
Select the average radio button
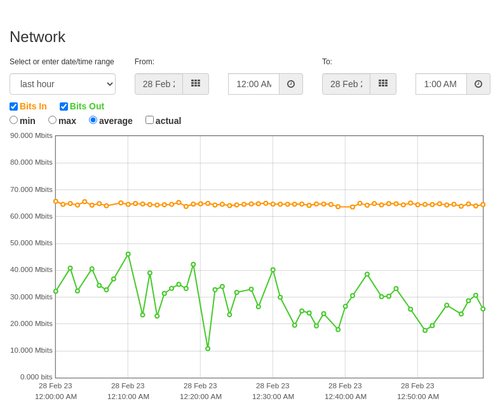pyautogui.click(x=93, y=120)
